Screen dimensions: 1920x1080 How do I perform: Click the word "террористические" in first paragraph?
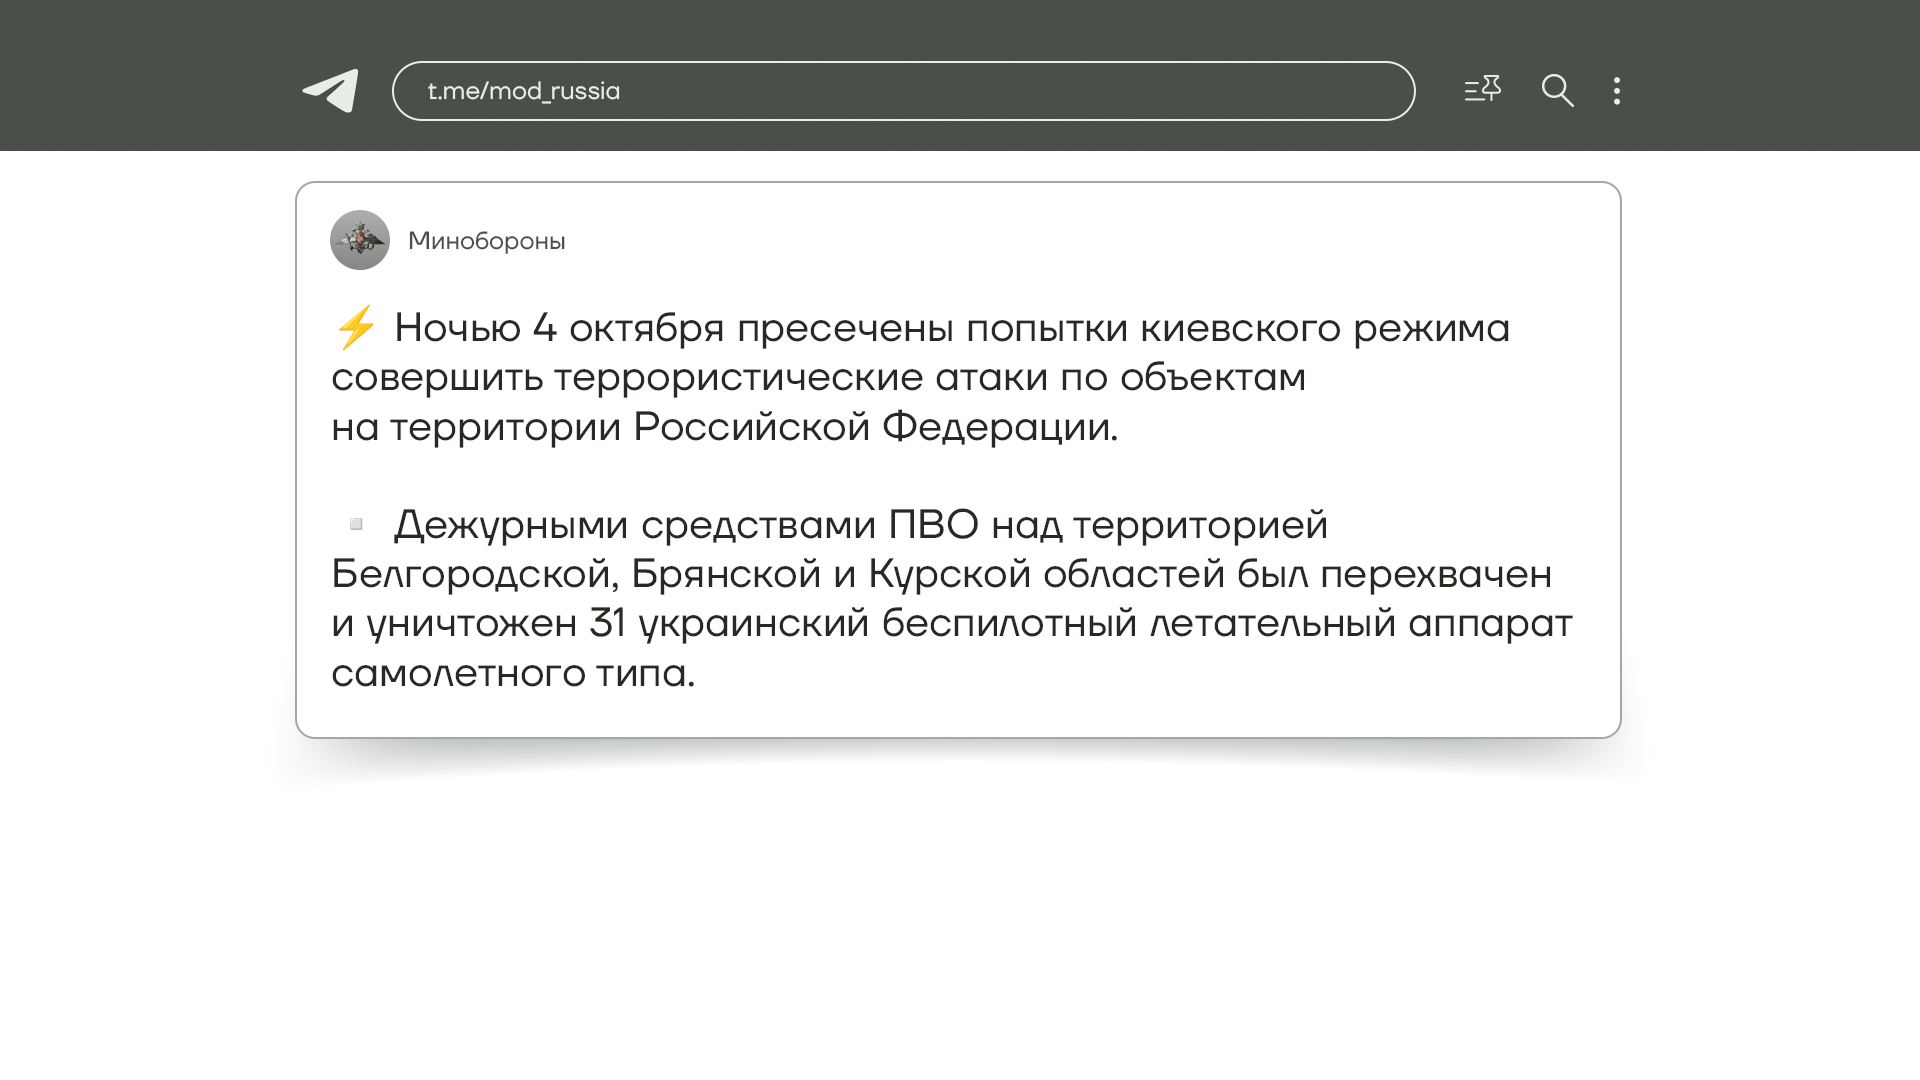click(738, 378)
